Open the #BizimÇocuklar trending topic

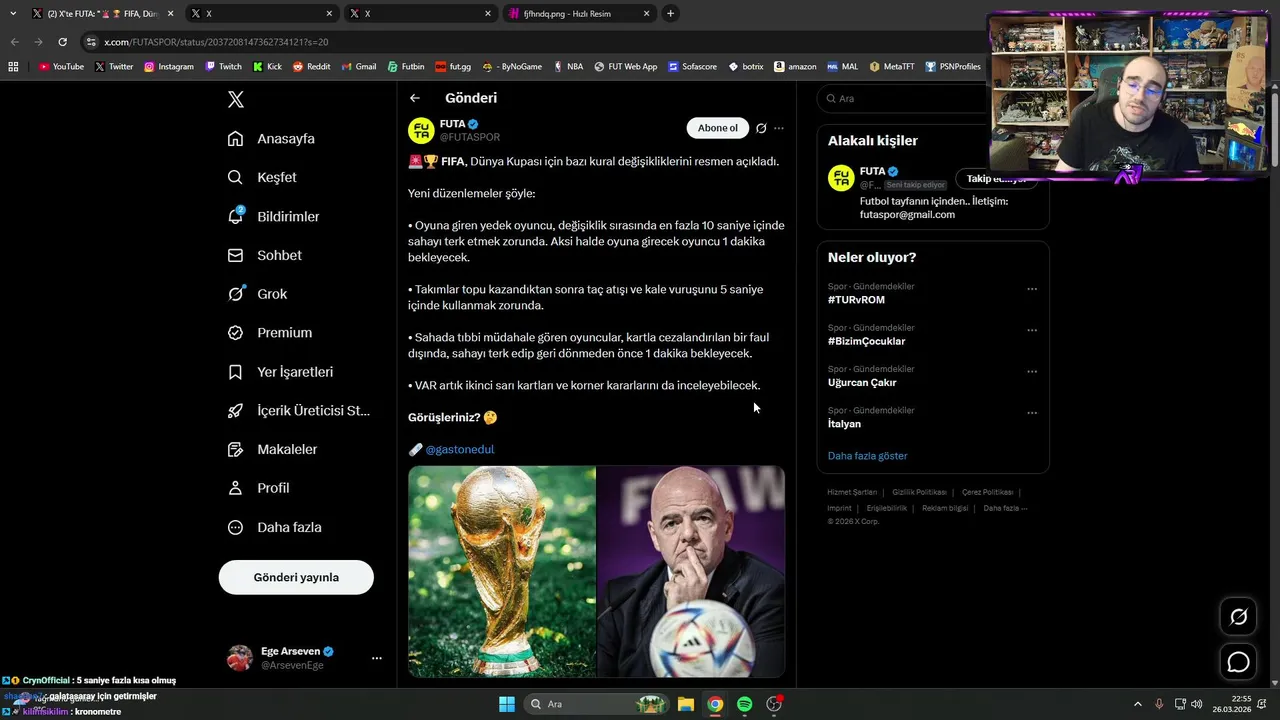[866, 341]
